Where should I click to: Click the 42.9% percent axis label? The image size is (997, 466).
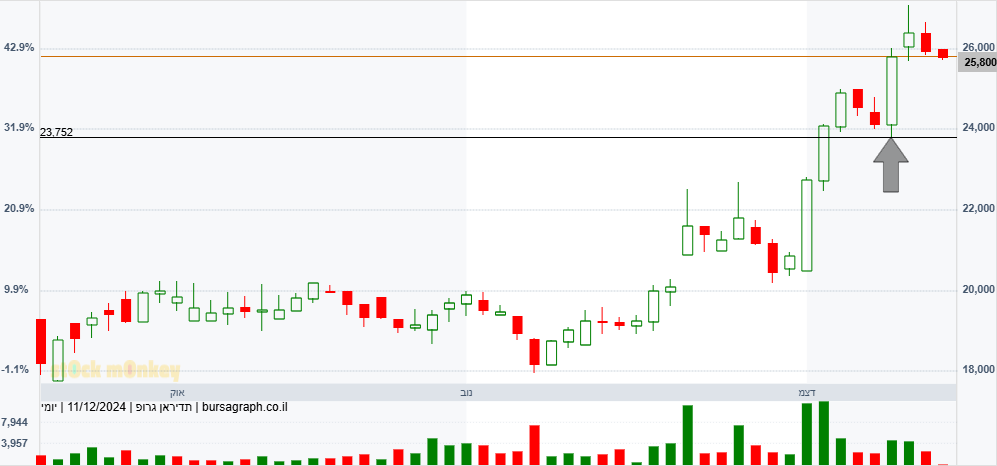(19, 48)
